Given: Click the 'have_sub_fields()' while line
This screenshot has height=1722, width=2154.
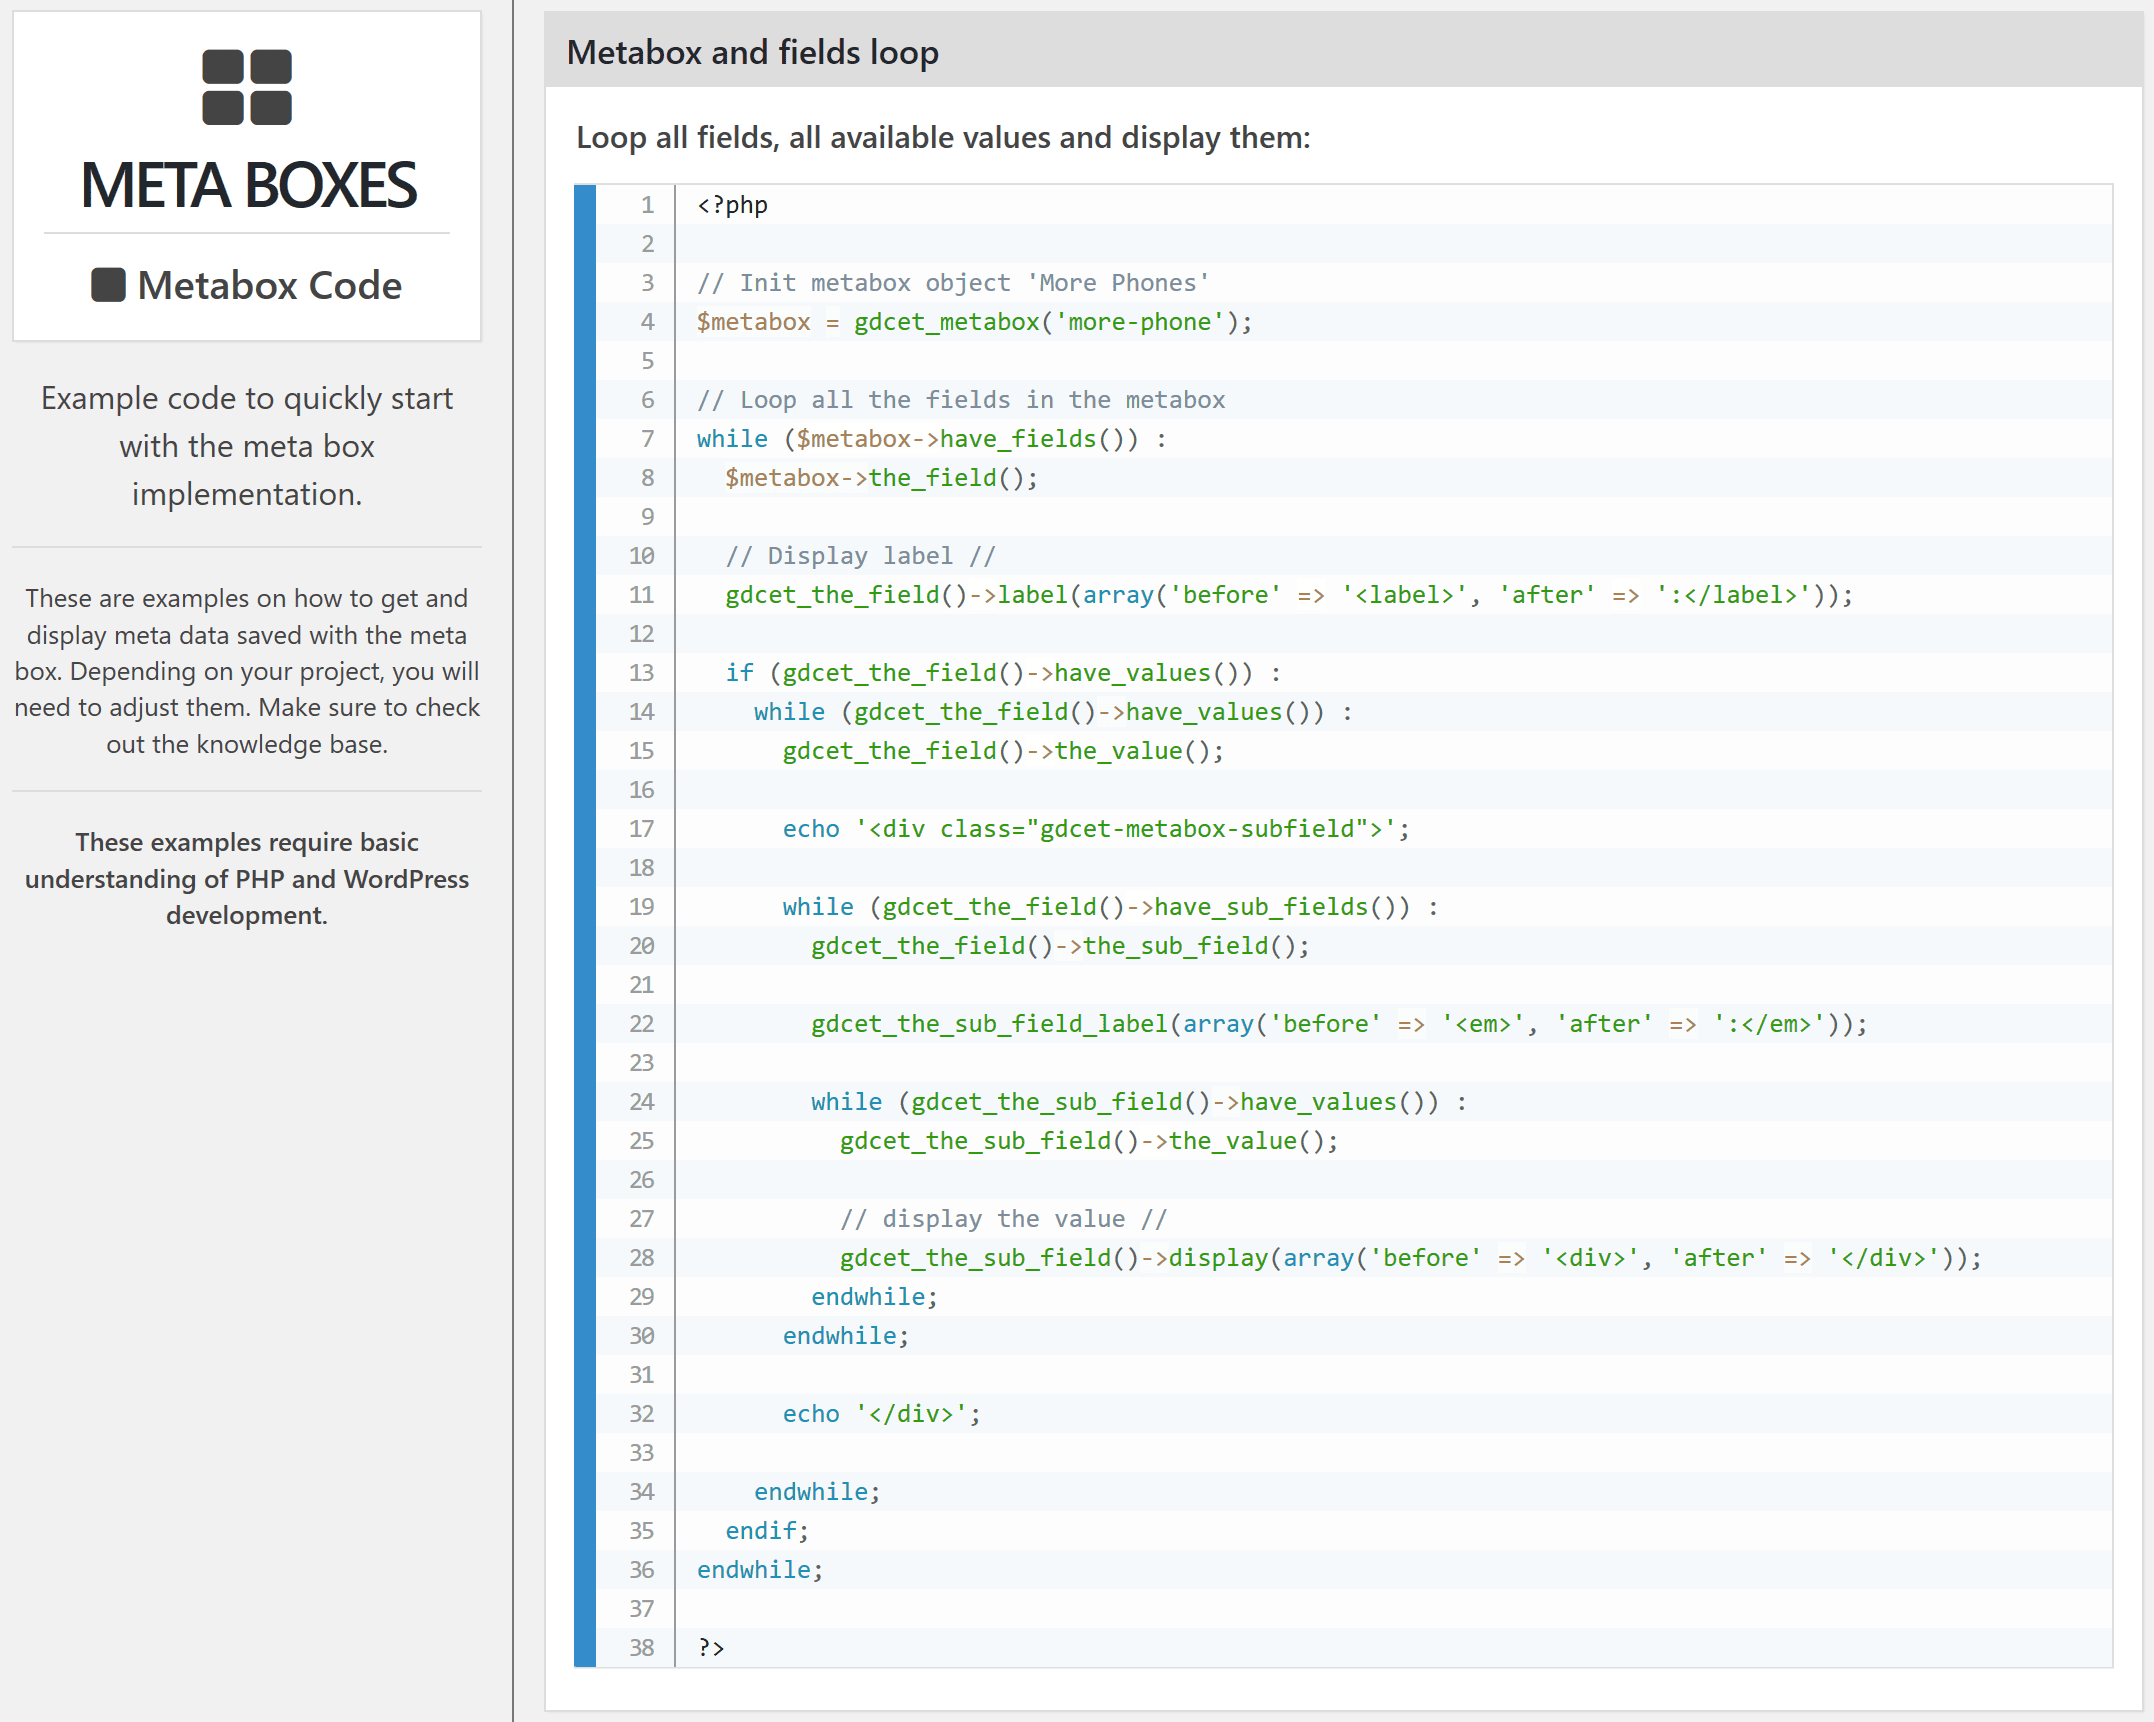Looking at the screenshot, I should pos(1110,907).
